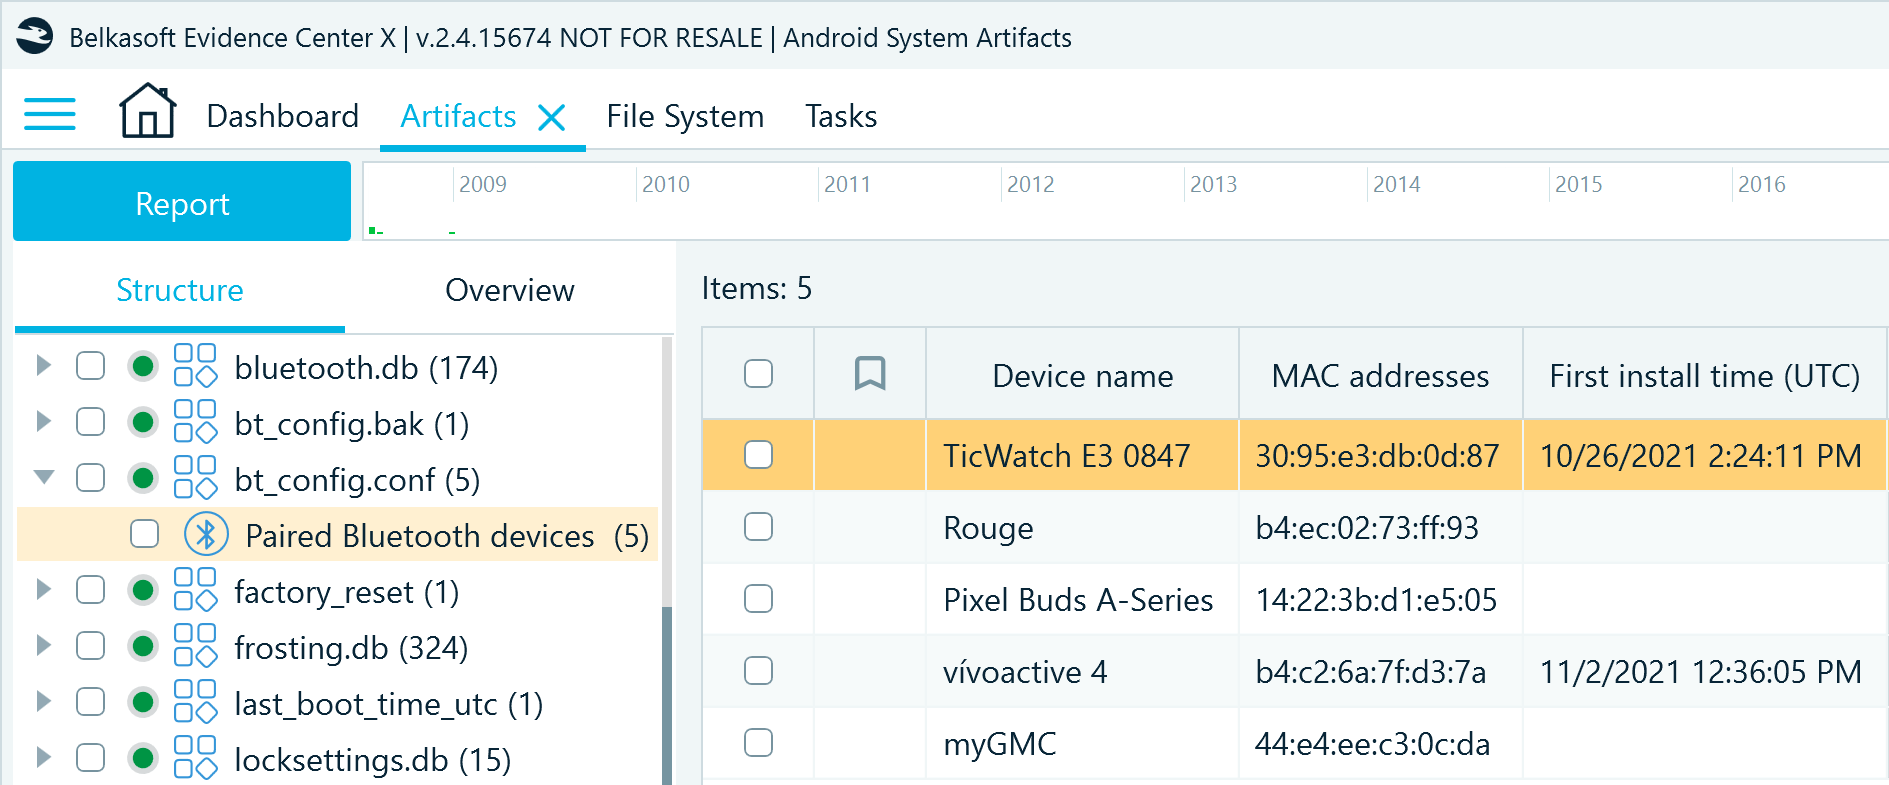
Task: Click locksettings.db artifact grid icon
Action: 195,758
